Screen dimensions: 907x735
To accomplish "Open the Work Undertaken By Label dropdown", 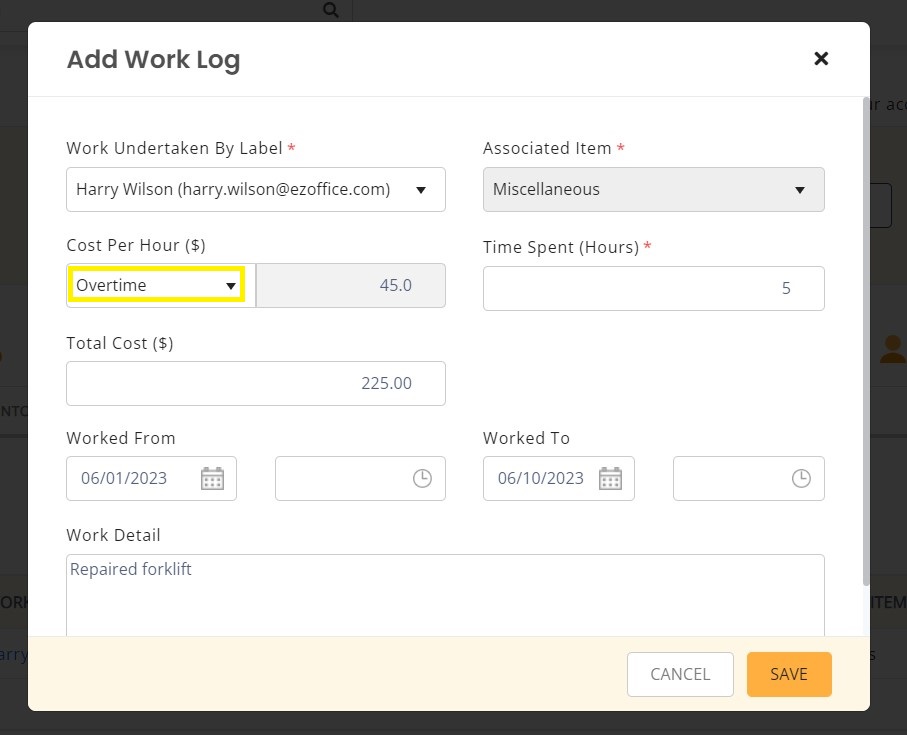I will click(255, 189).
